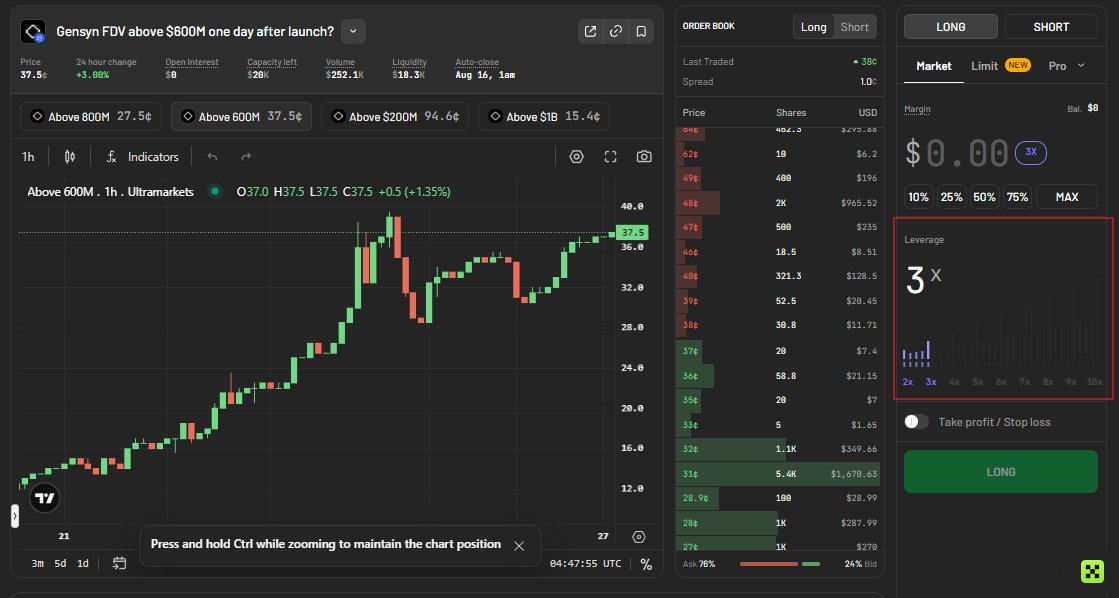Copy market link icon
Screen dimensions: 1119x598
tap(616, 31)
